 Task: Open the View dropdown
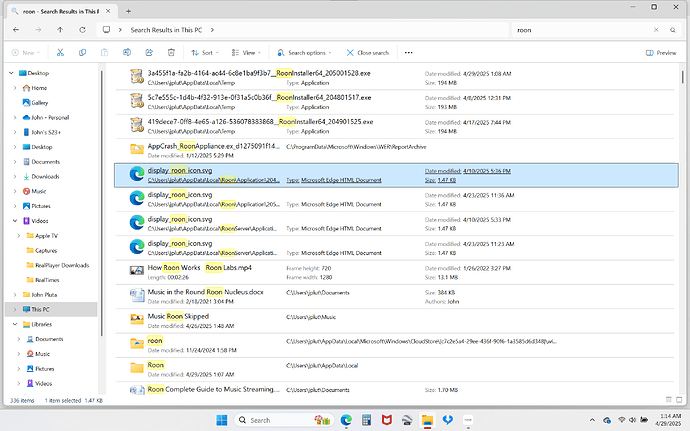point(246,52)
